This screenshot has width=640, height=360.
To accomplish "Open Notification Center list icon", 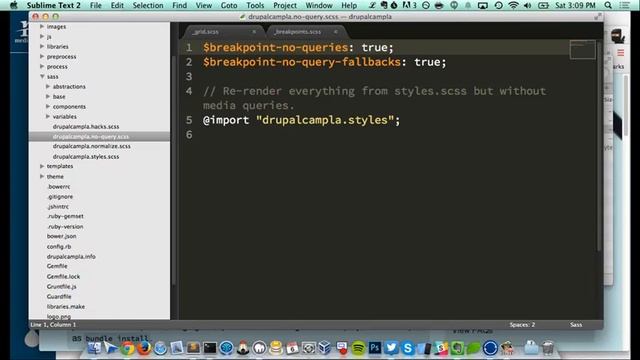I will 624,5.
